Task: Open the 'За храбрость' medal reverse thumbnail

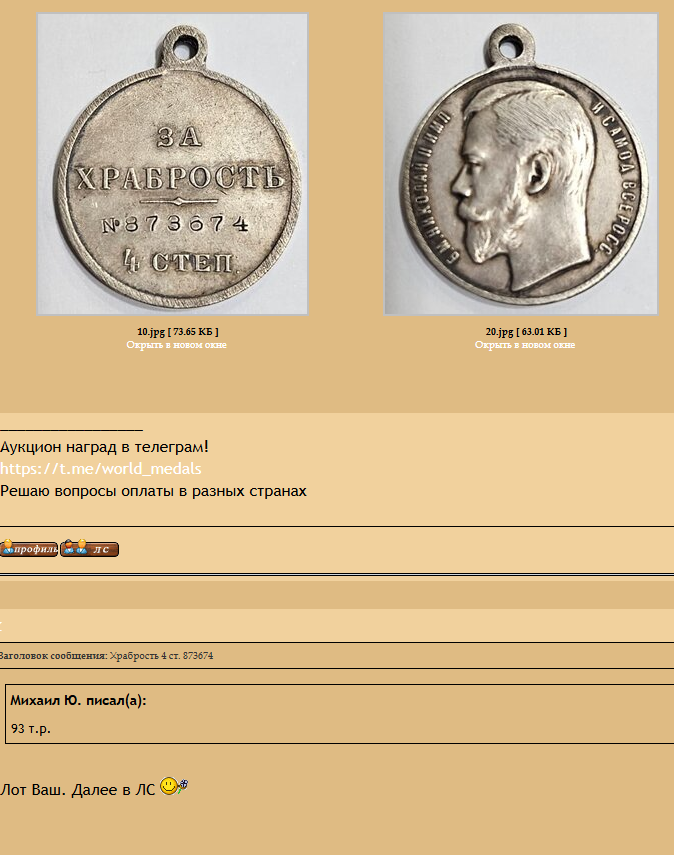Action: pos(172,164)
